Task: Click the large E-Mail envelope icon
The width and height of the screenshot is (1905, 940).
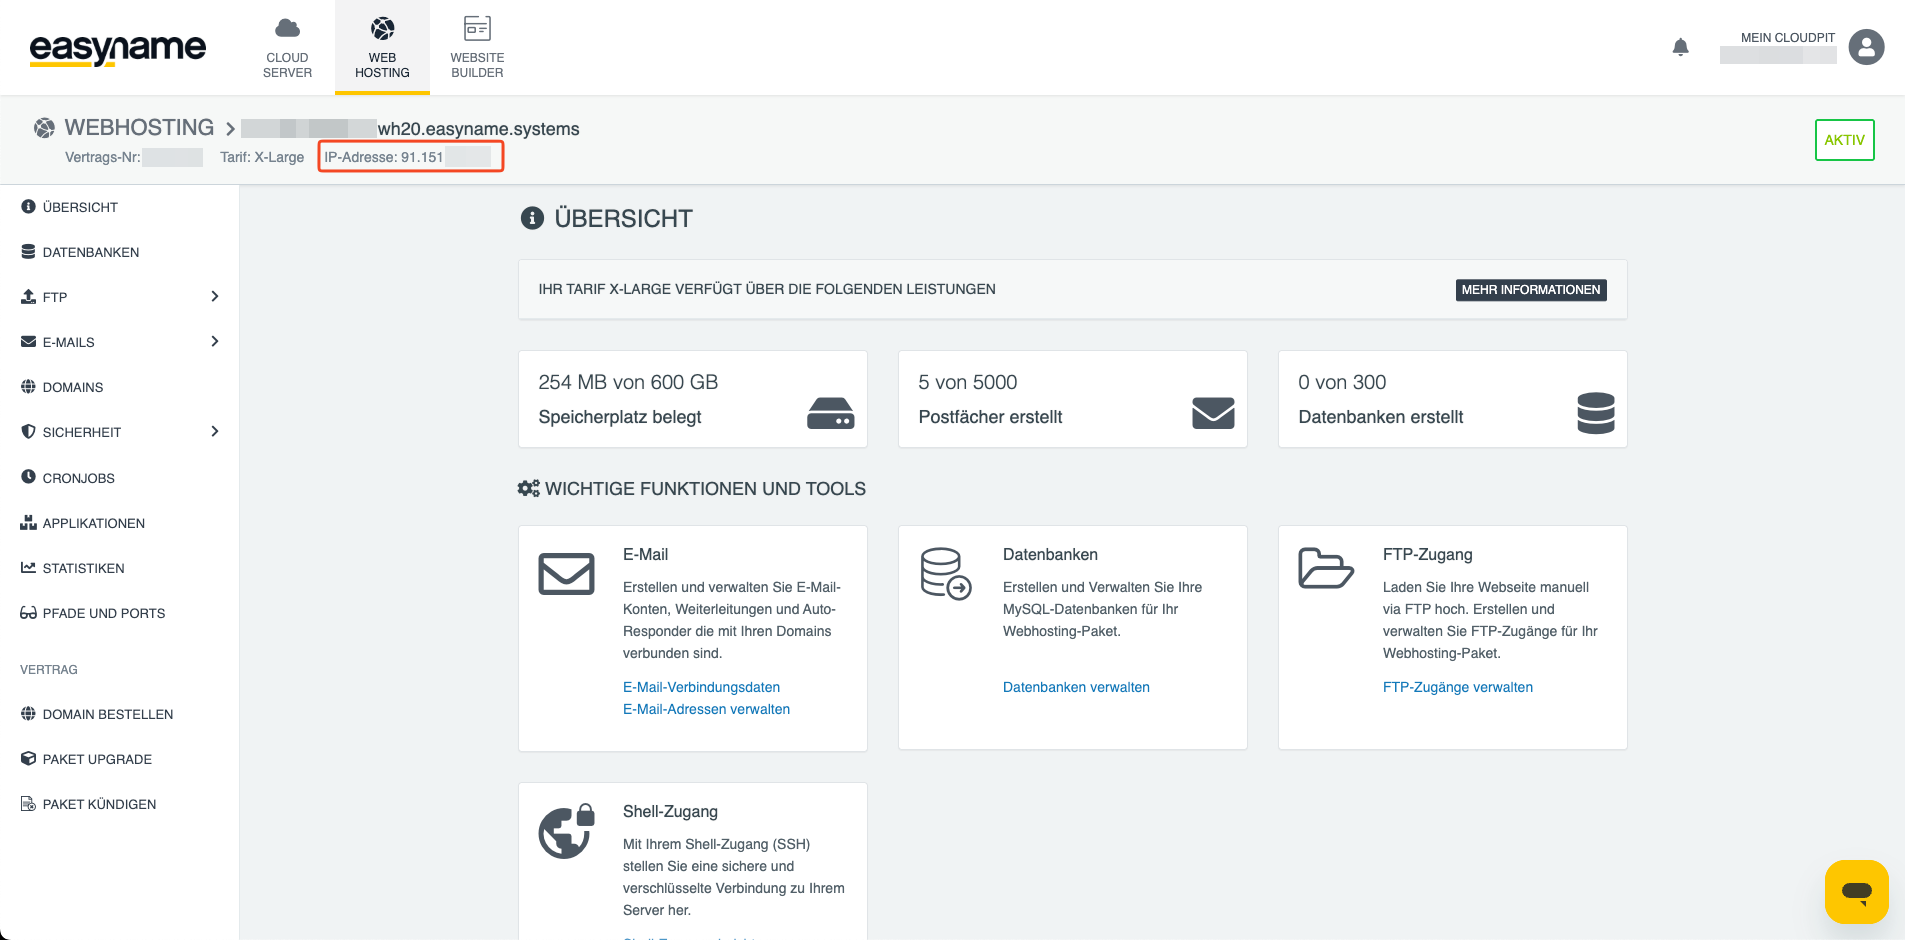Action: [567, 574]
